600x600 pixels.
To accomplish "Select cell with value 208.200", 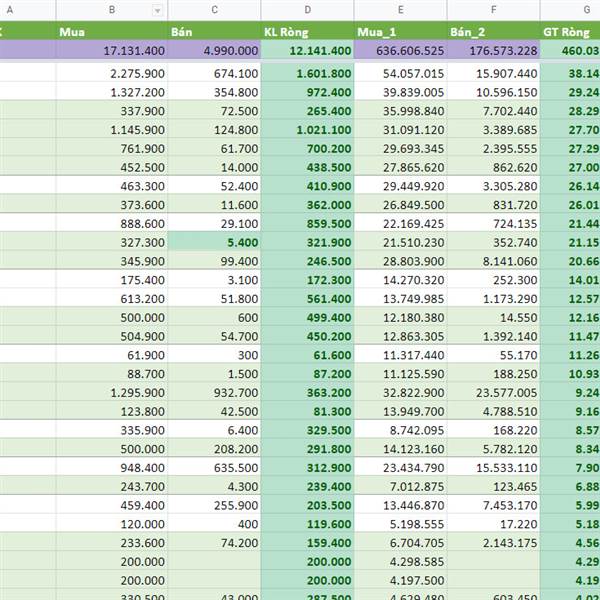I will 214,448.
